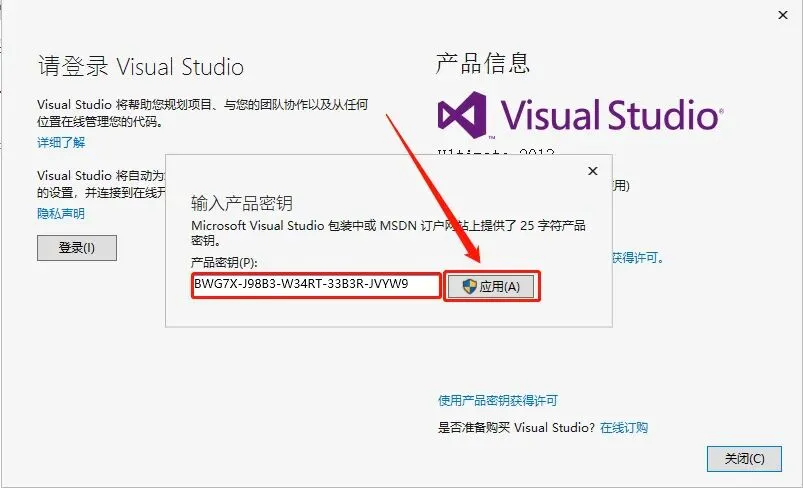Click the 登录(I) sign-in button
Image resolution: width=803 pixels, height=488 pixels.
[77, 248]
